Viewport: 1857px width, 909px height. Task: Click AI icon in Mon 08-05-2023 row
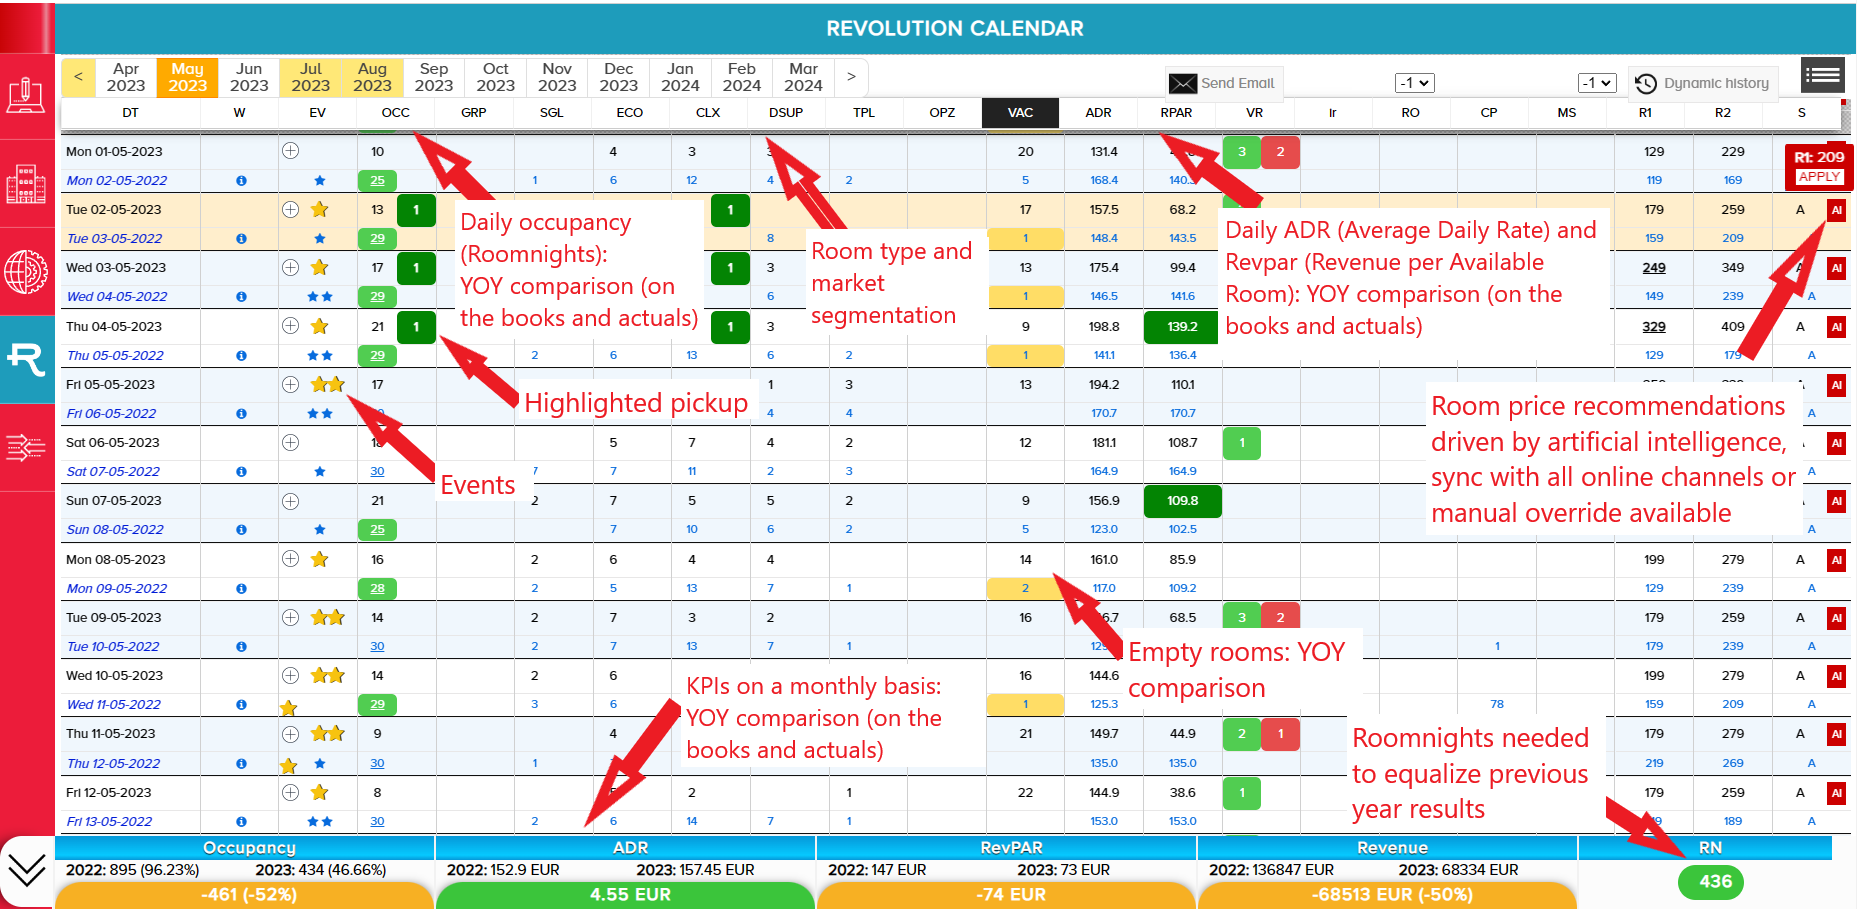[1836, 560]
